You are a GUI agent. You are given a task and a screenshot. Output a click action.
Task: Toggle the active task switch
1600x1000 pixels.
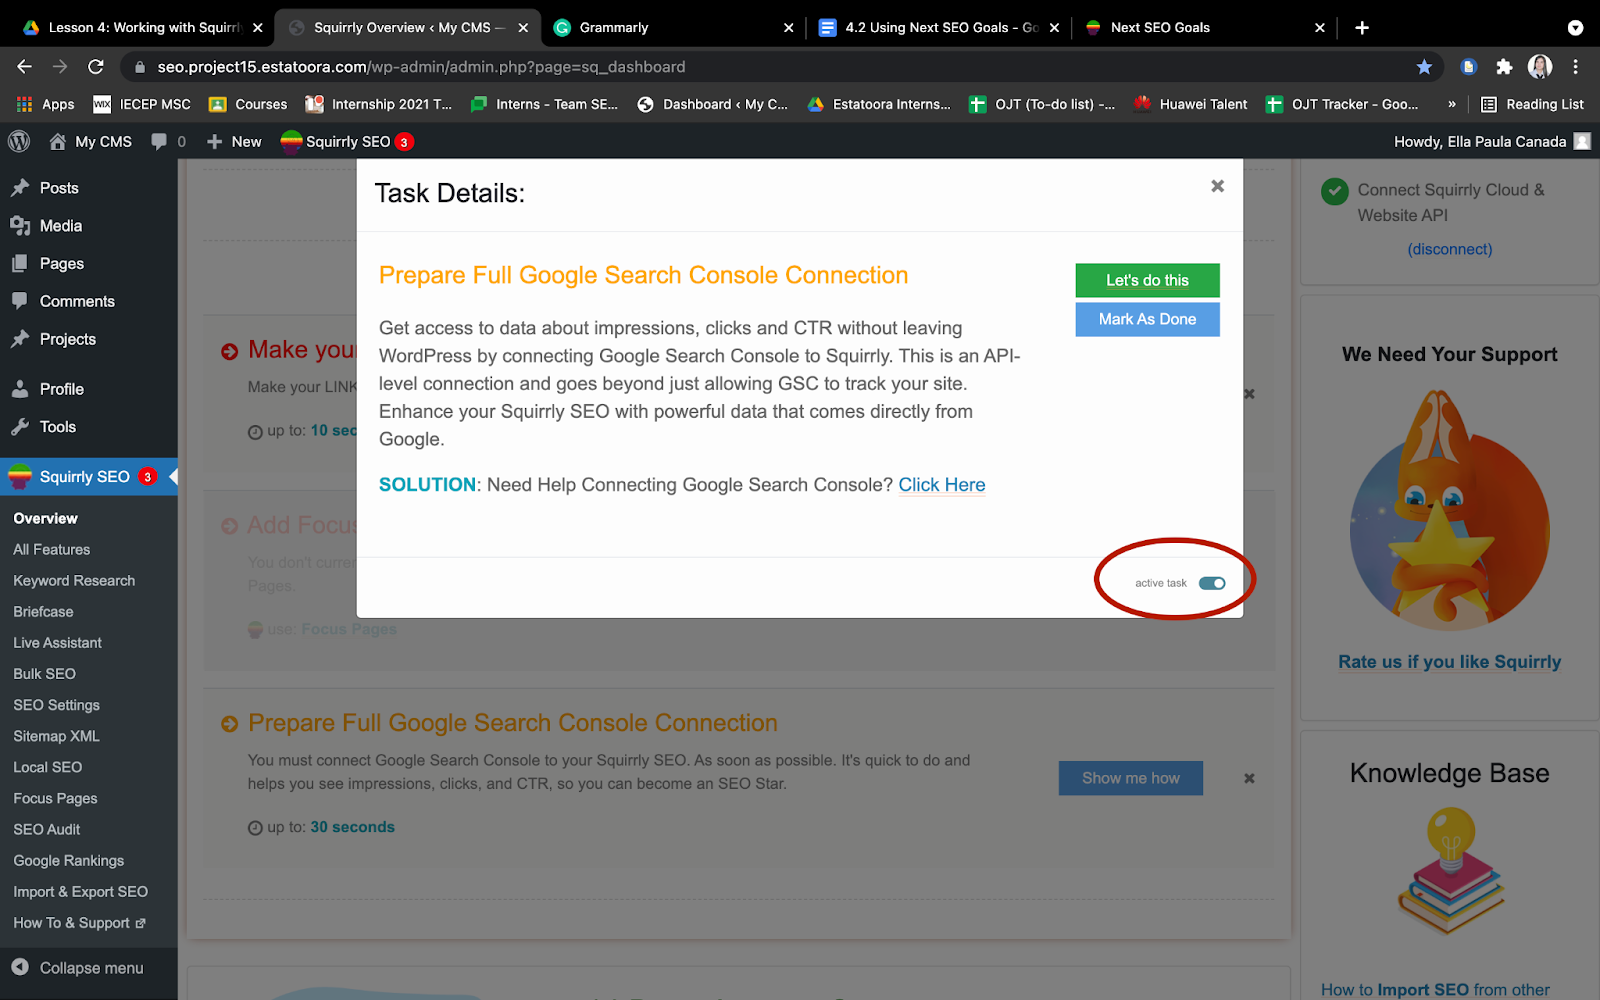point(1212,583)
